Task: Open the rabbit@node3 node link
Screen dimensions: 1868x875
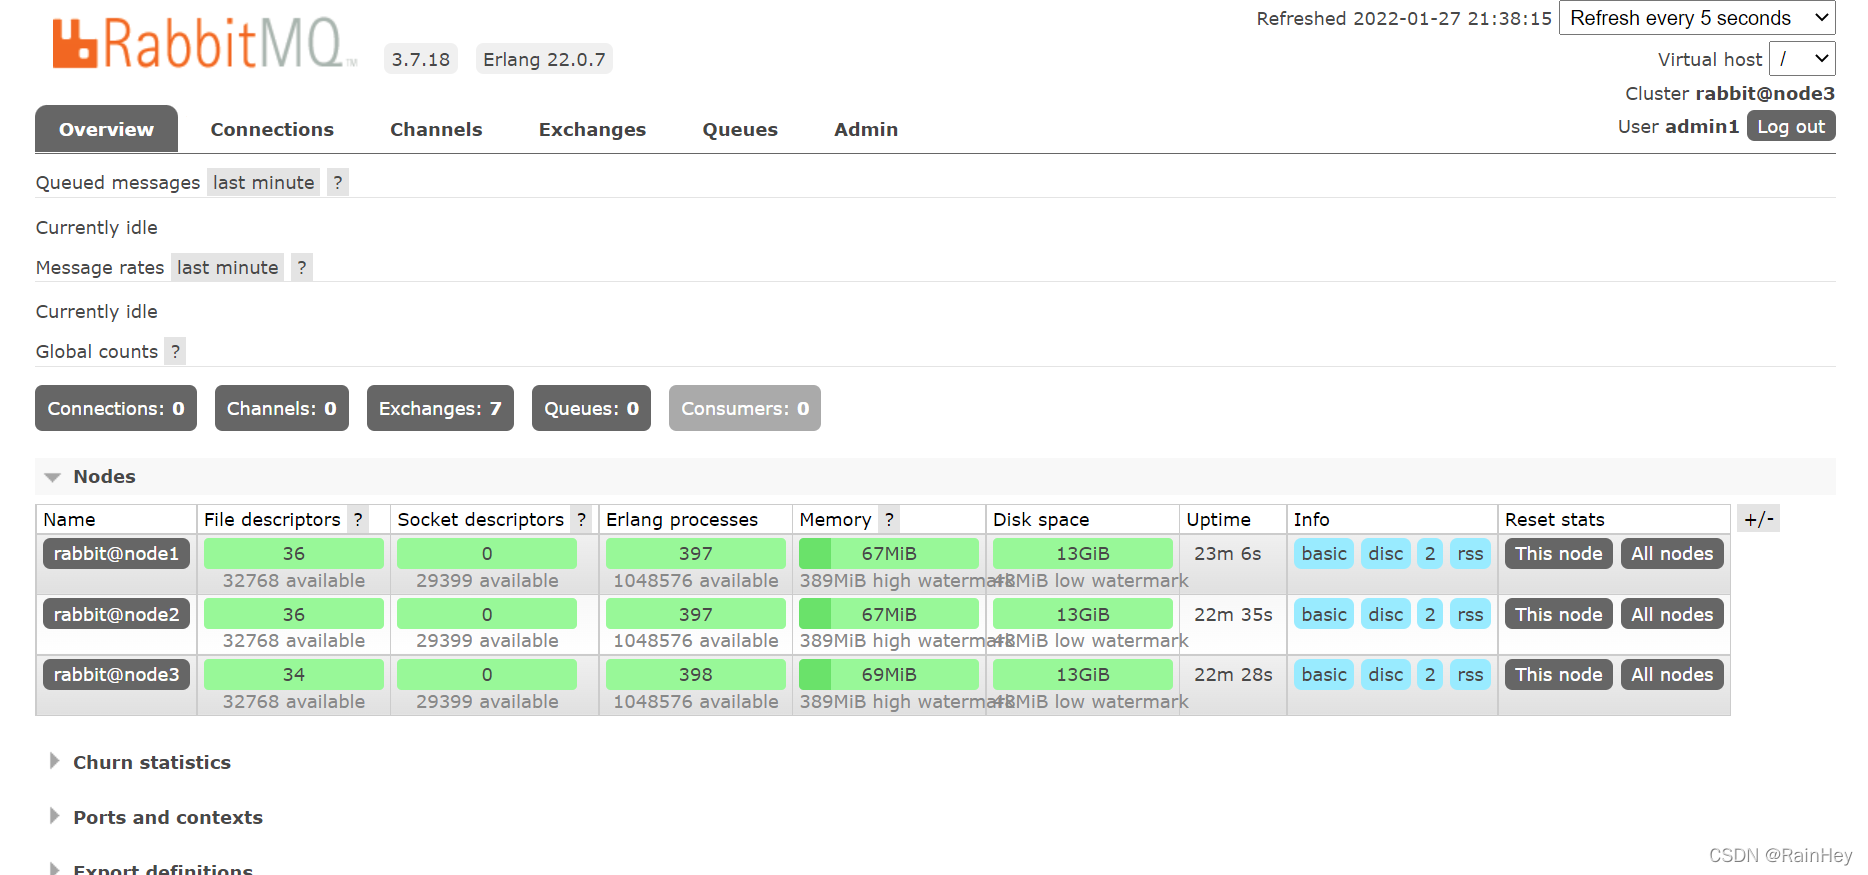Action: tap(116, 674)
